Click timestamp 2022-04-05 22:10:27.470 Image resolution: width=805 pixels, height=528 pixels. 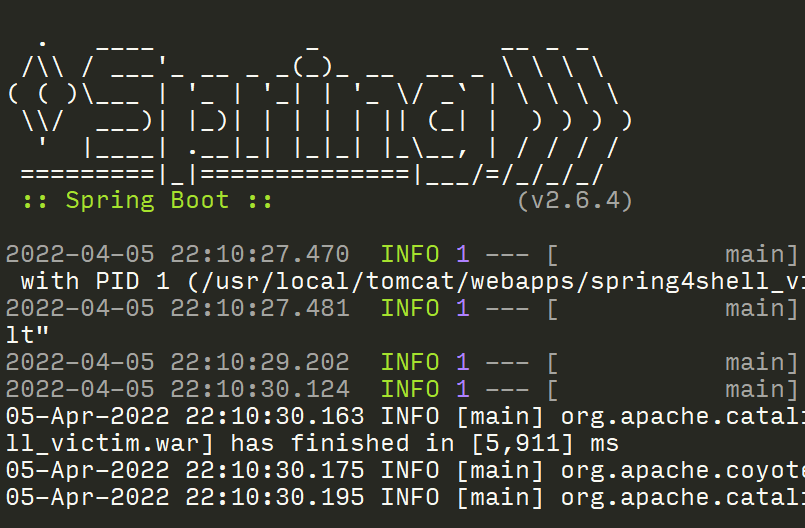tap(178, 255)
